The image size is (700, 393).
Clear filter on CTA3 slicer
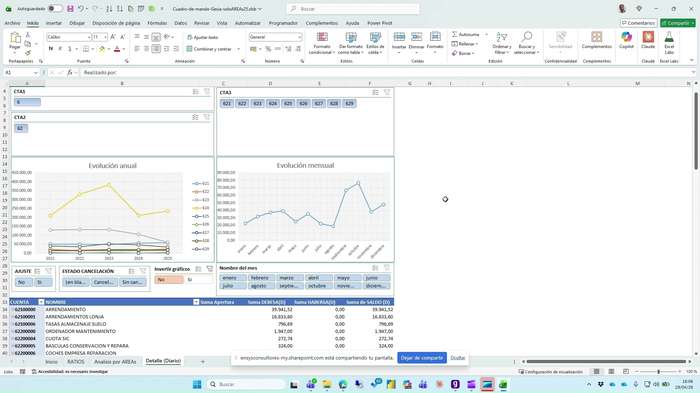coord(387,92)
